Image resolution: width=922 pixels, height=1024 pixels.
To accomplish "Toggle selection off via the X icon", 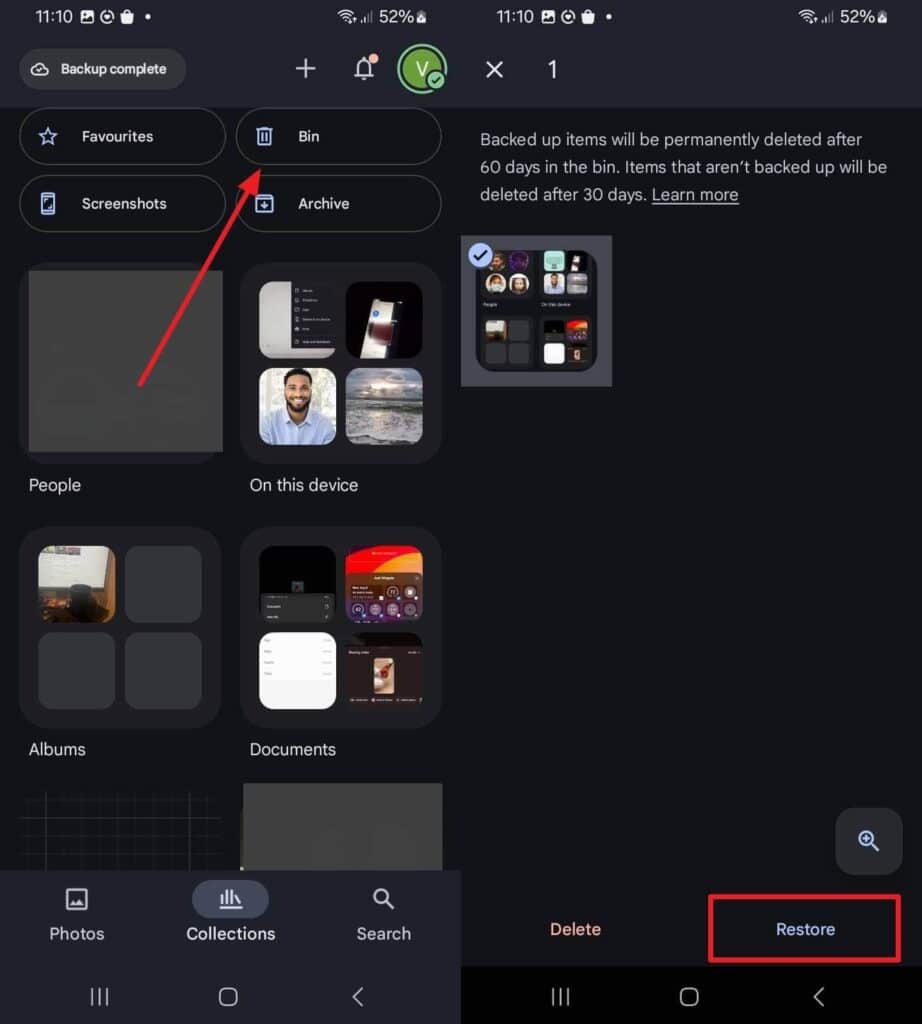I will pos(494,69).
